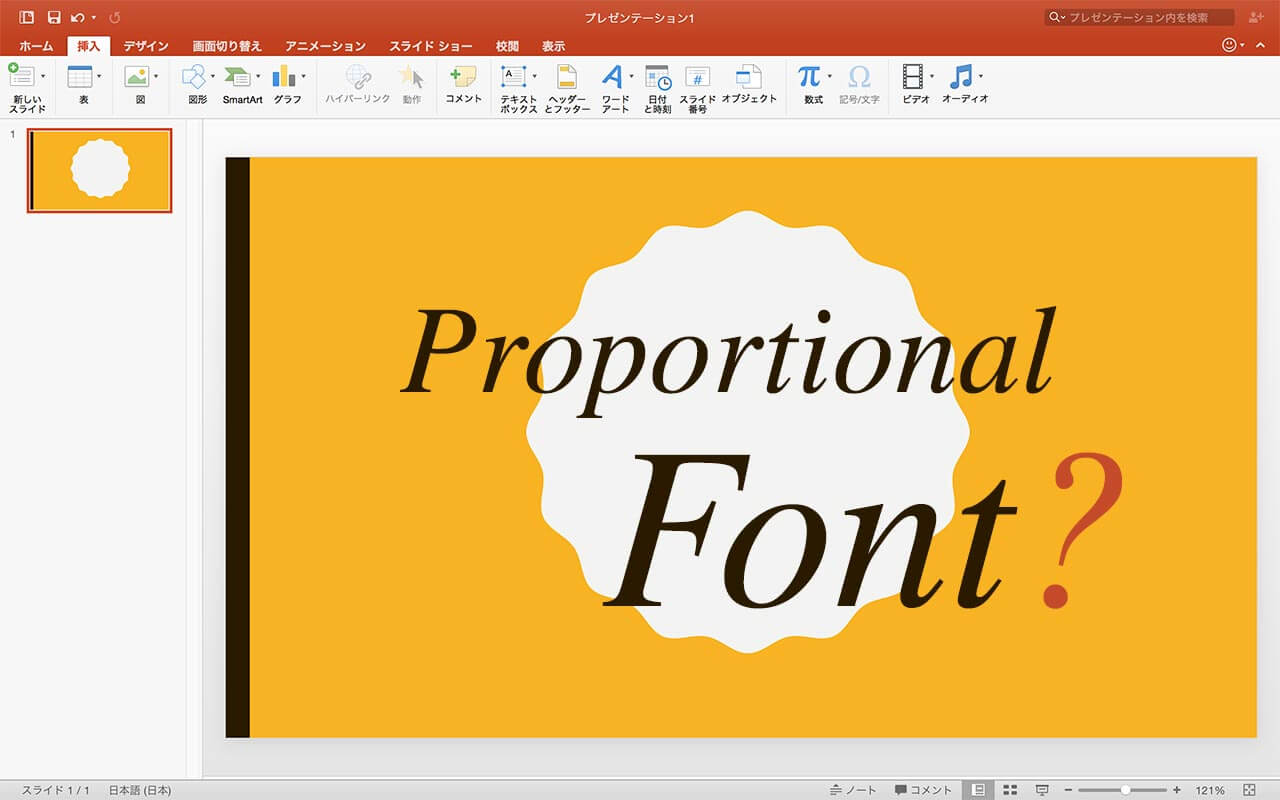Collapse the ribbon with the chevron

click(1258, 46)
